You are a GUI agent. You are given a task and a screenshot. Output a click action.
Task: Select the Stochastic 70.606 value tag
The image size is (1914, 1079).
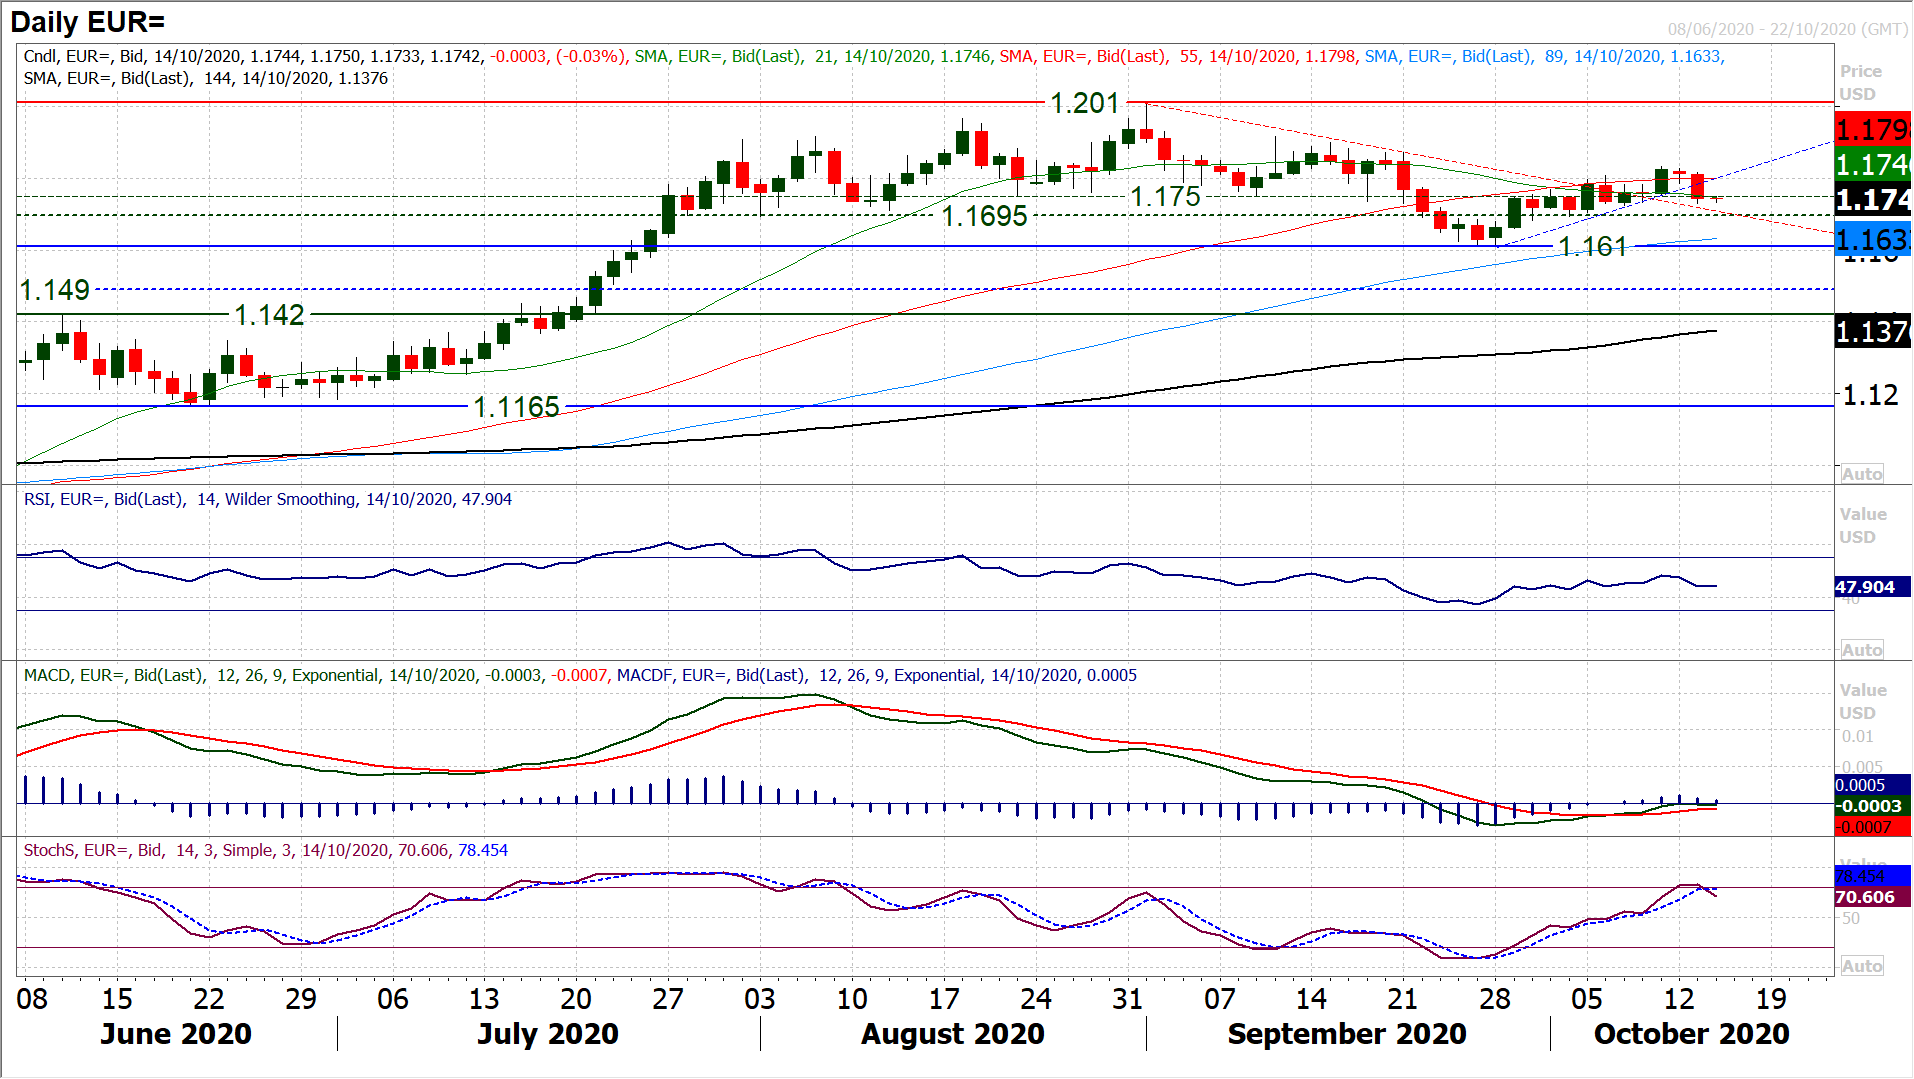[1865, 897]
